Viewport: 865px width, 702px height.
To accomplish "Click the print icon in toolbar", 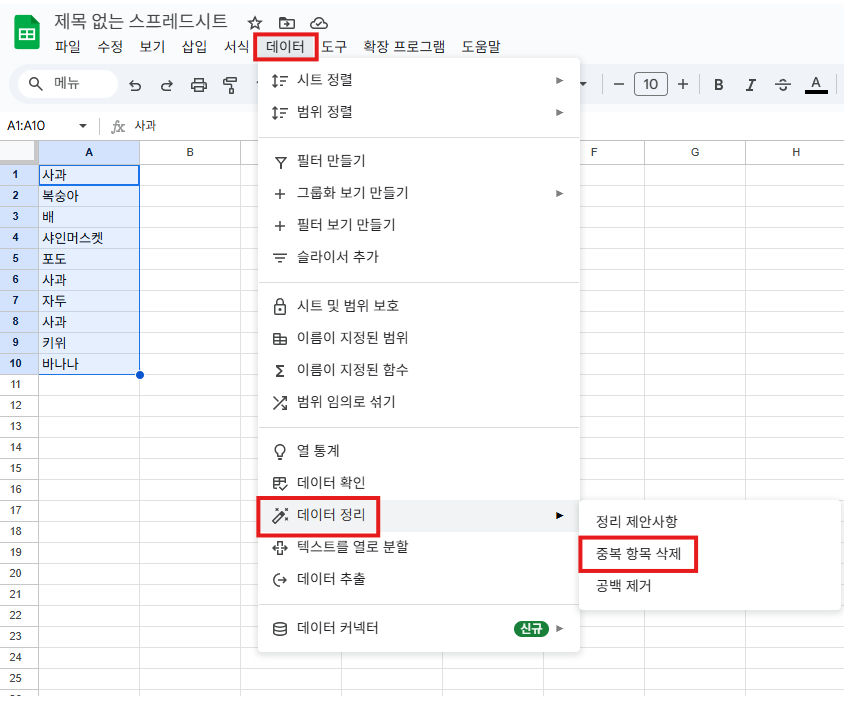I will pos(199,85).
